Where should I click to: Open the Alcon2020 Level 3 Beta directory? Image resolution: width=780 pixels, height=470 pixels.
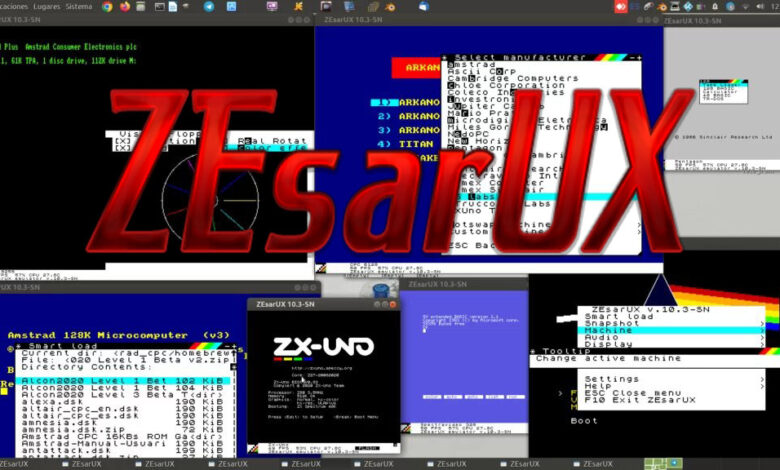122,395
